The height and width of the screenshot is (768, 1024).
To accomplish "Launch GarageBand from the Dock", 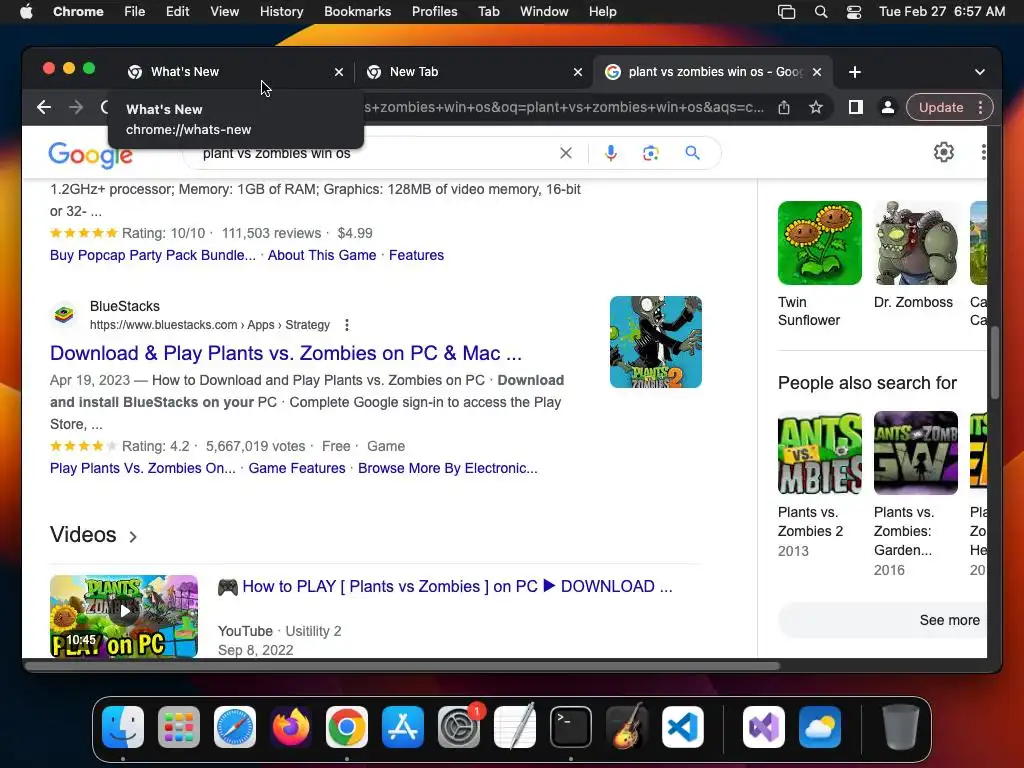I will [627, 727].
